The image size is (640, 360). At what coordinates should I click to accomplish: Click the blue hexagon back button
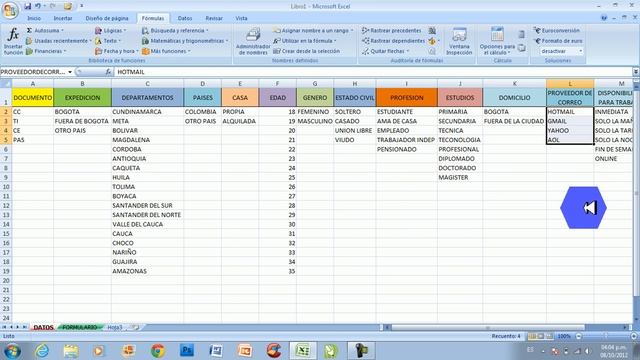(x=583, y=208)
